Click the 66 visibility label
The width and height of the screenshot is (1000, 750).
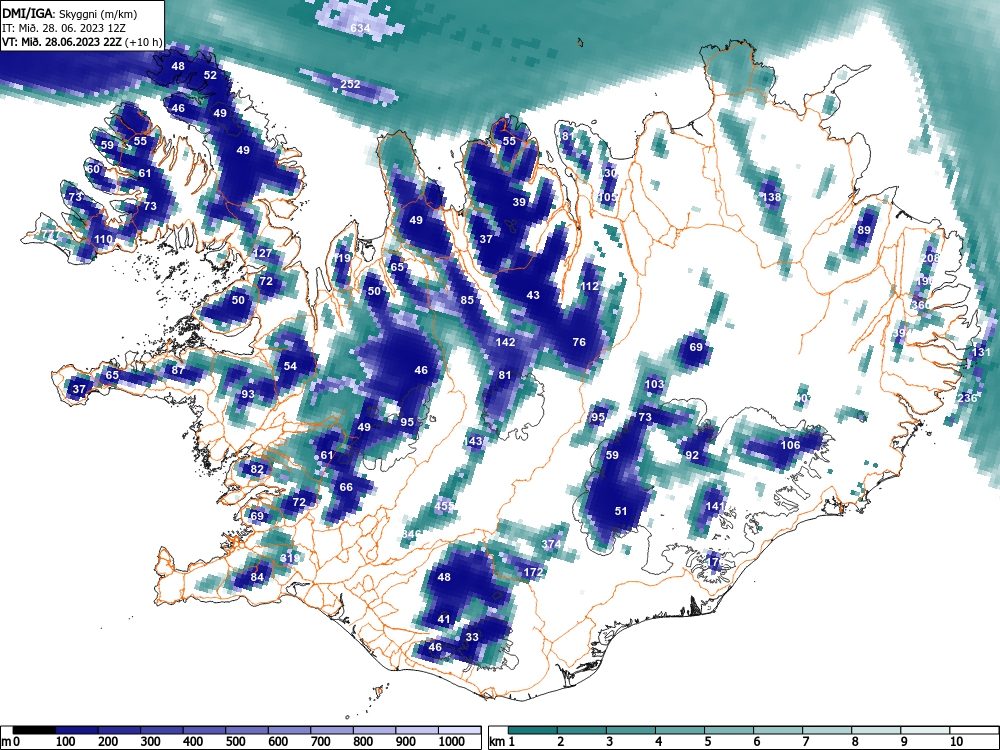coord(346,487)
